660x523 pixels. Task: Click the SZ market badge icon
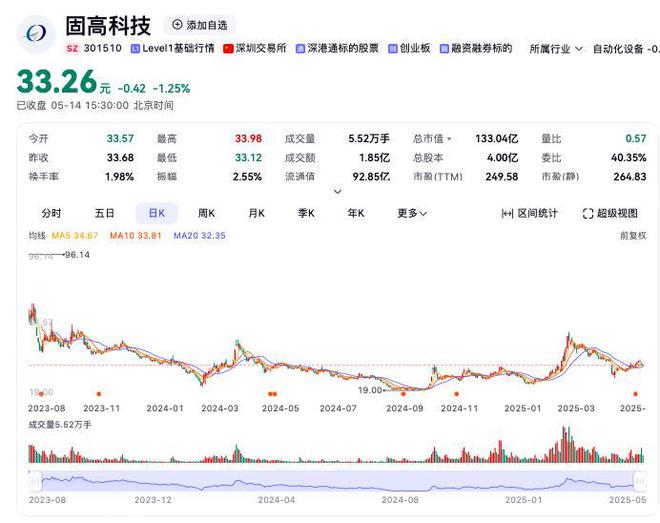72,48
